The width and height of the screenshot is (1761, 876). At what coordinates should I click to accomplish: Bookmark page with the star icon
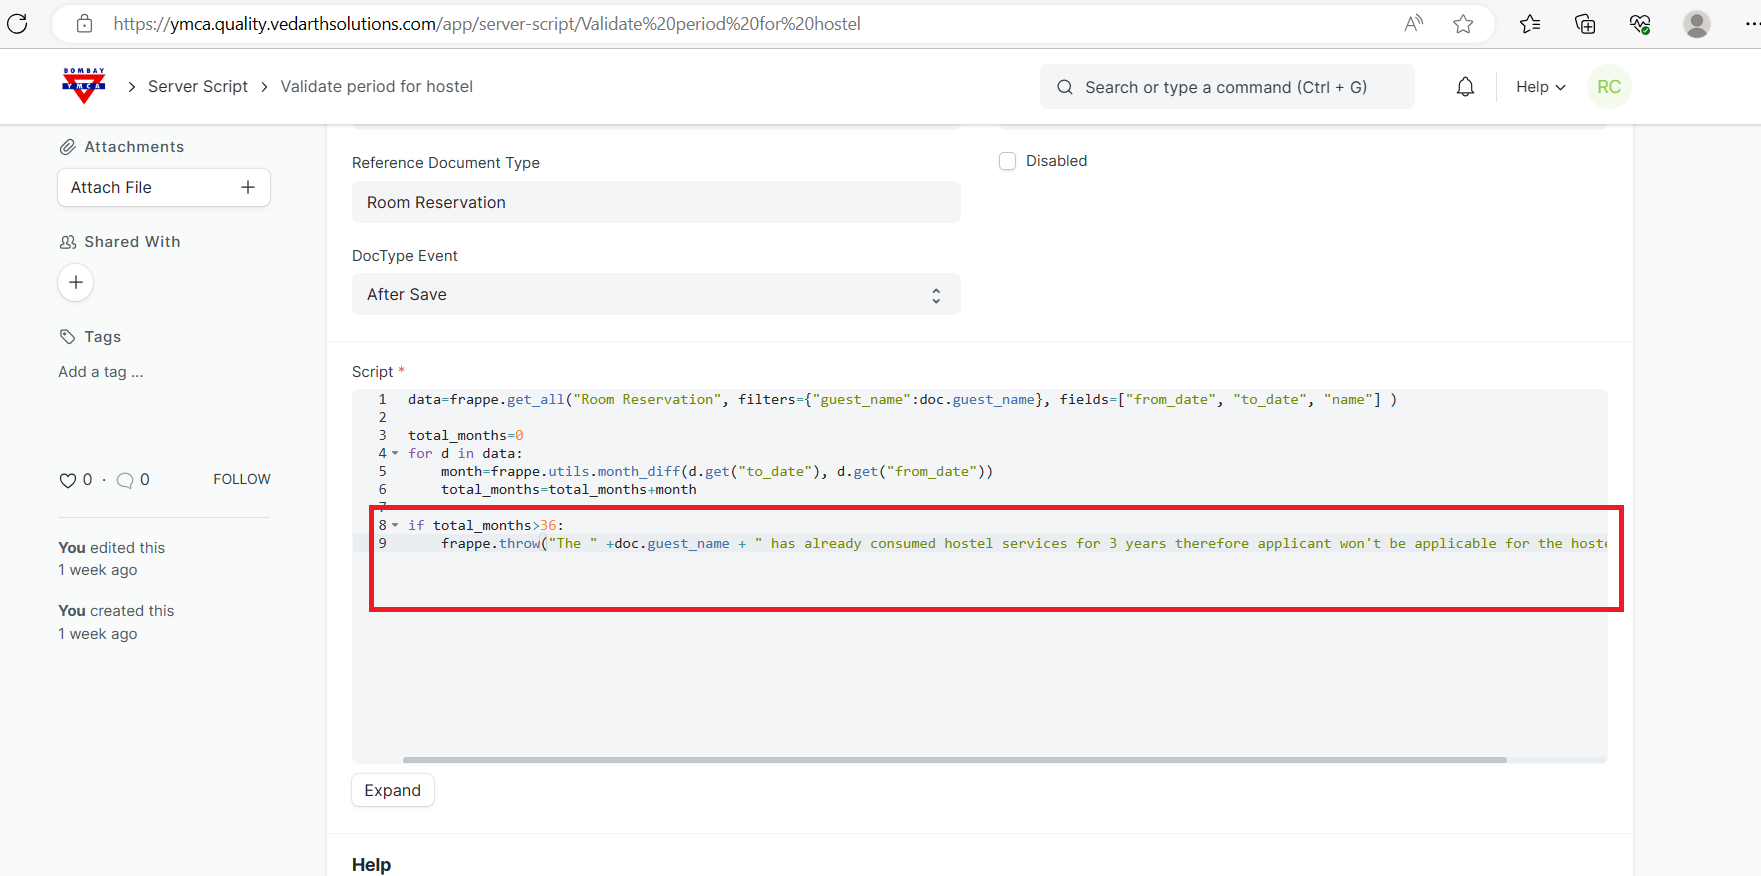1463,24
